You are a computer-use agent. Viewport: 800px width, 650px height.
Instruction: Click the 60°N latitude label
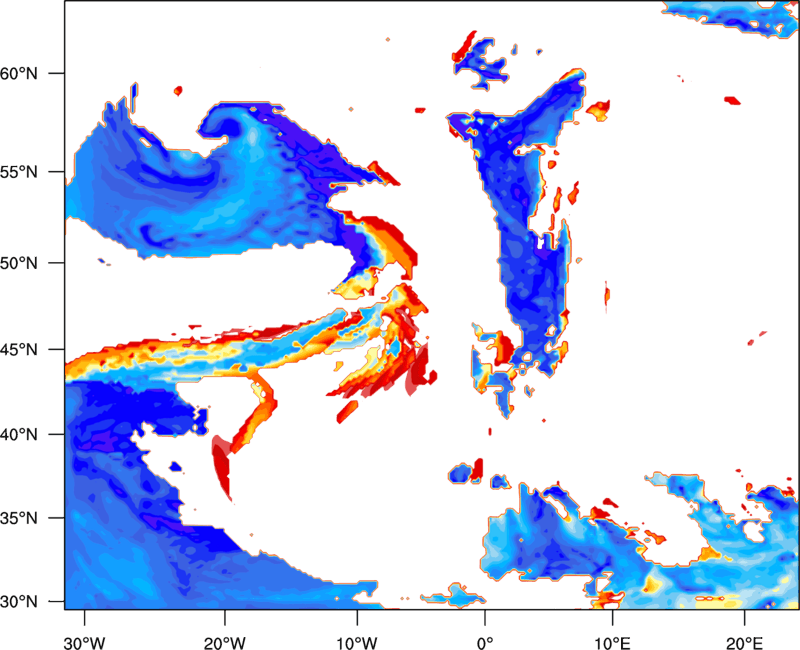pyautogui.click(x=19, y=73)
